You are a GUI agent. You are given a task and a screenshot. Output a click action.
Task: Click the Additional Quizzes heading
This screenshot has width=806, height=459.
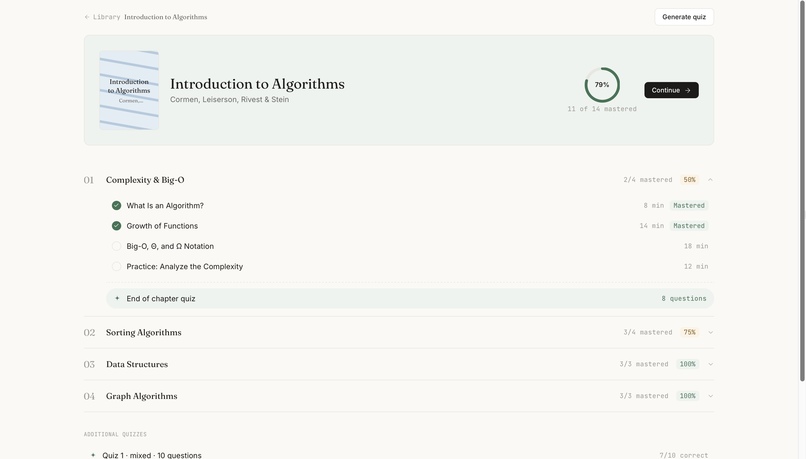pyautogui.click(x=115, y=434)
